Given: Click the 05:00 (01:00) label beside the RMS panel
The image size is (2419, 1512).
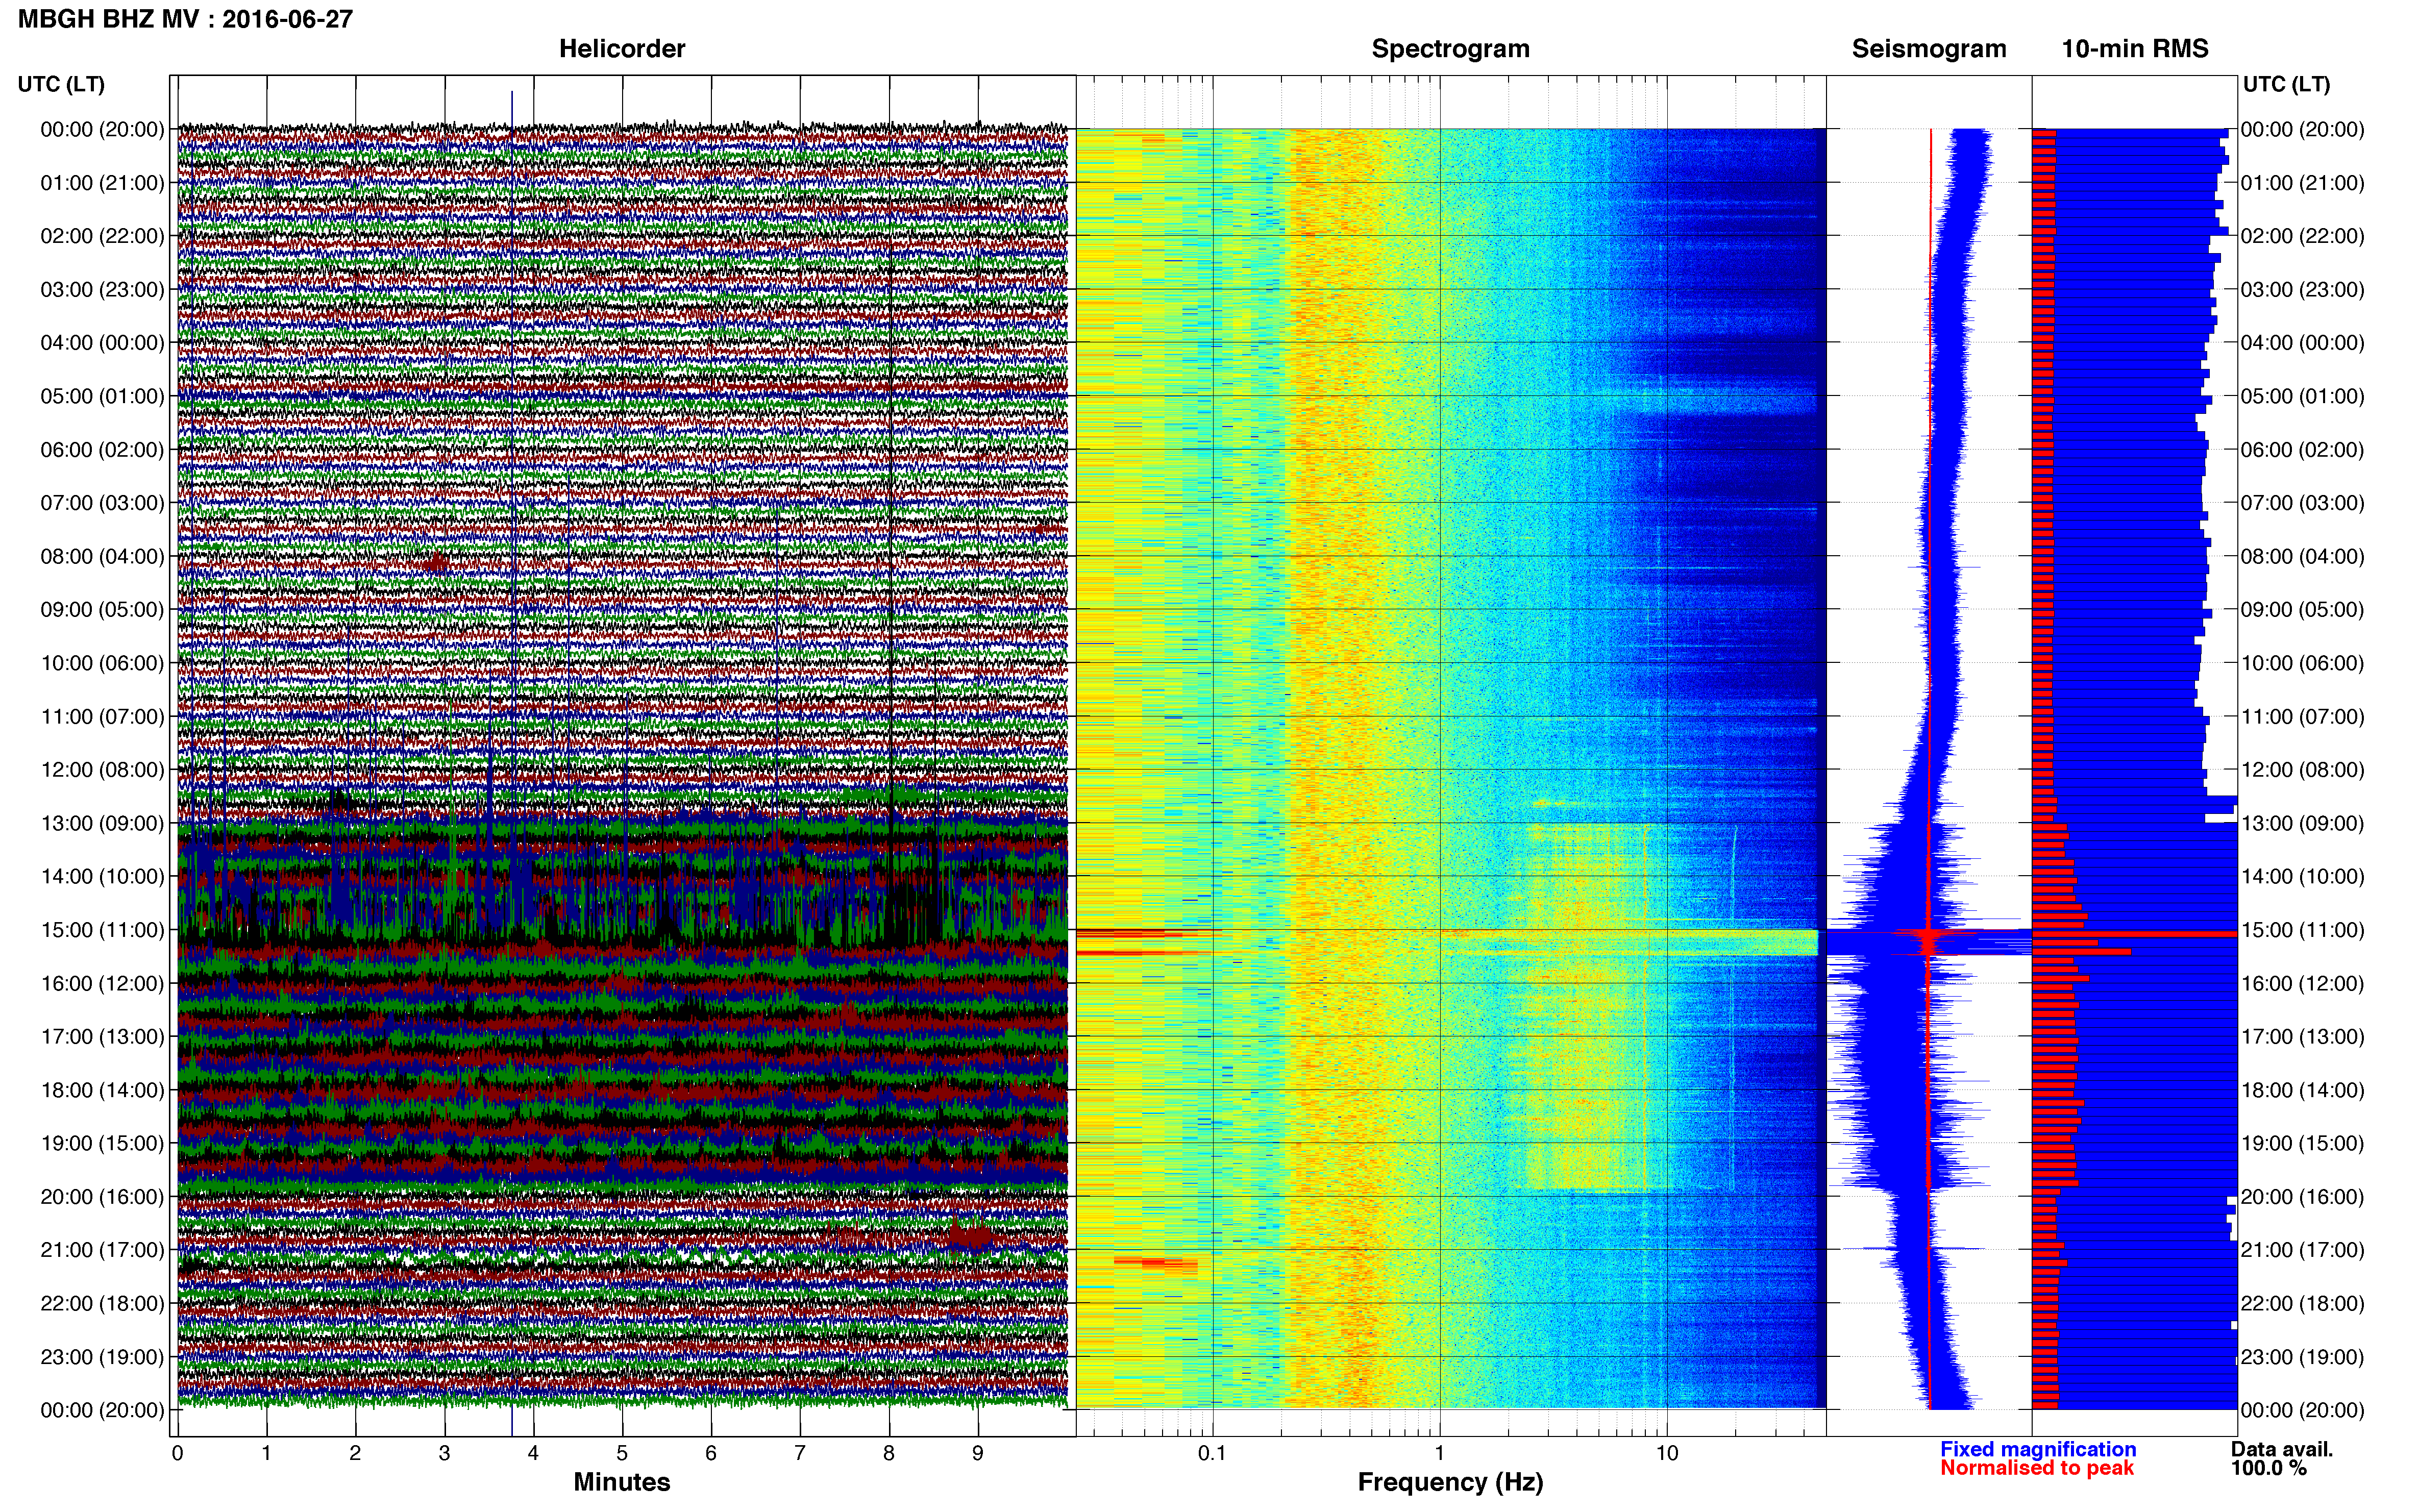Looking at the screenshot, I should point(2302,396).
